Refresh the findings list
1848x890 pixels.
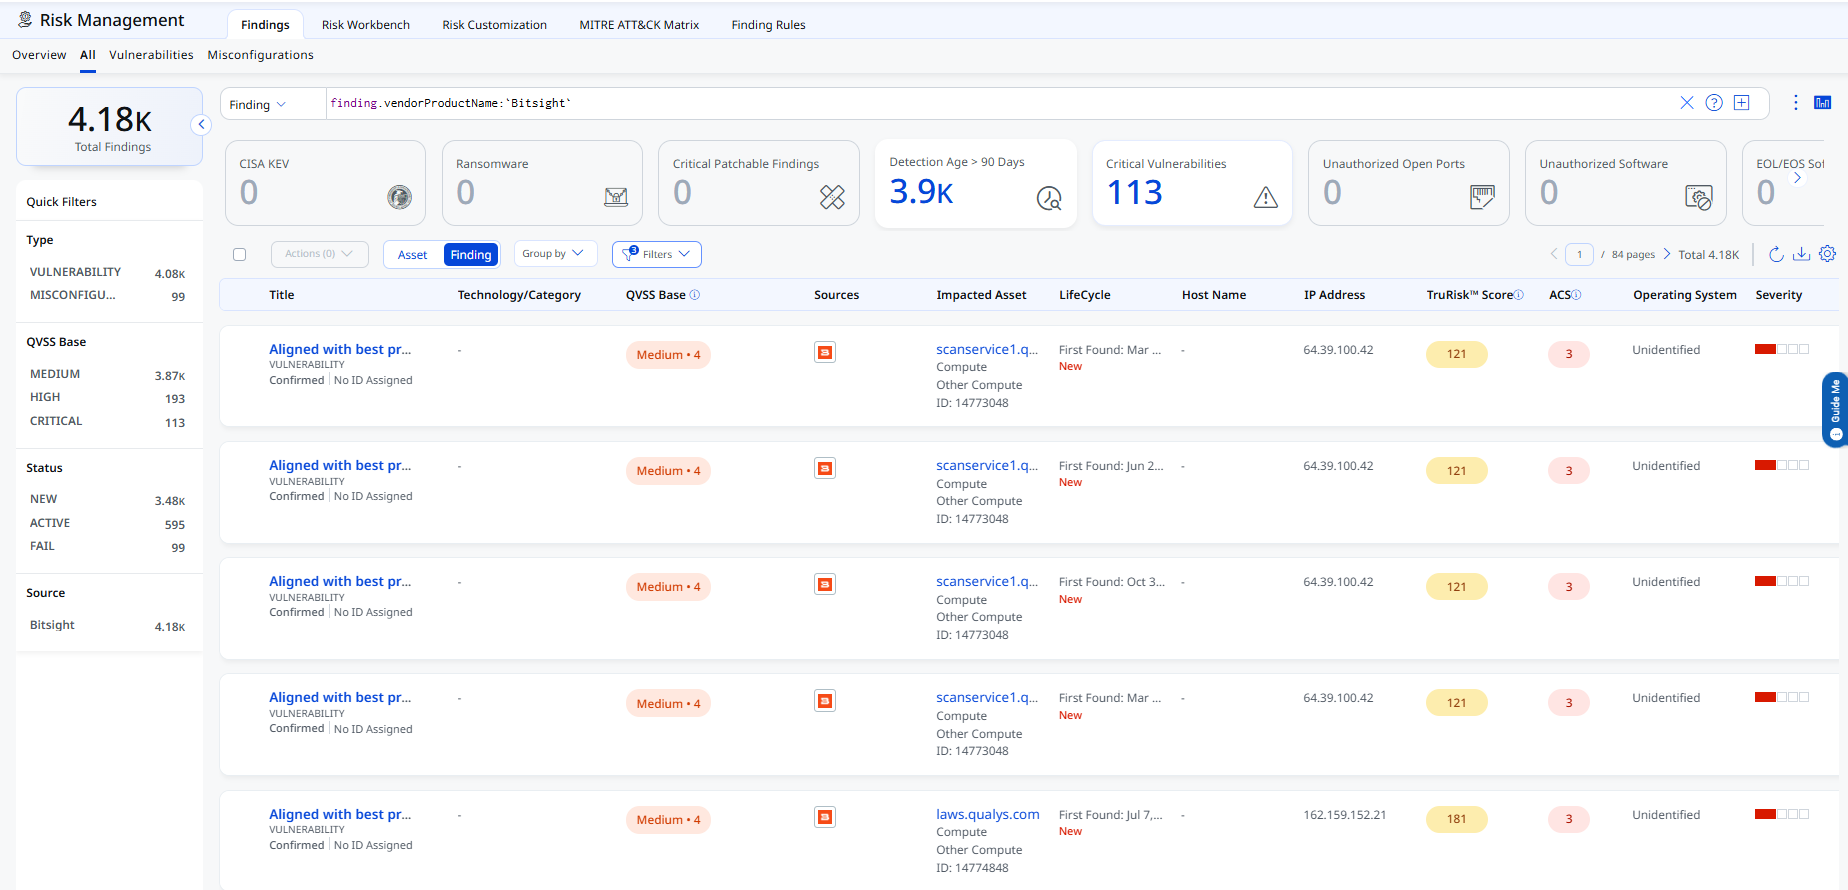[x=1776, y=254]
